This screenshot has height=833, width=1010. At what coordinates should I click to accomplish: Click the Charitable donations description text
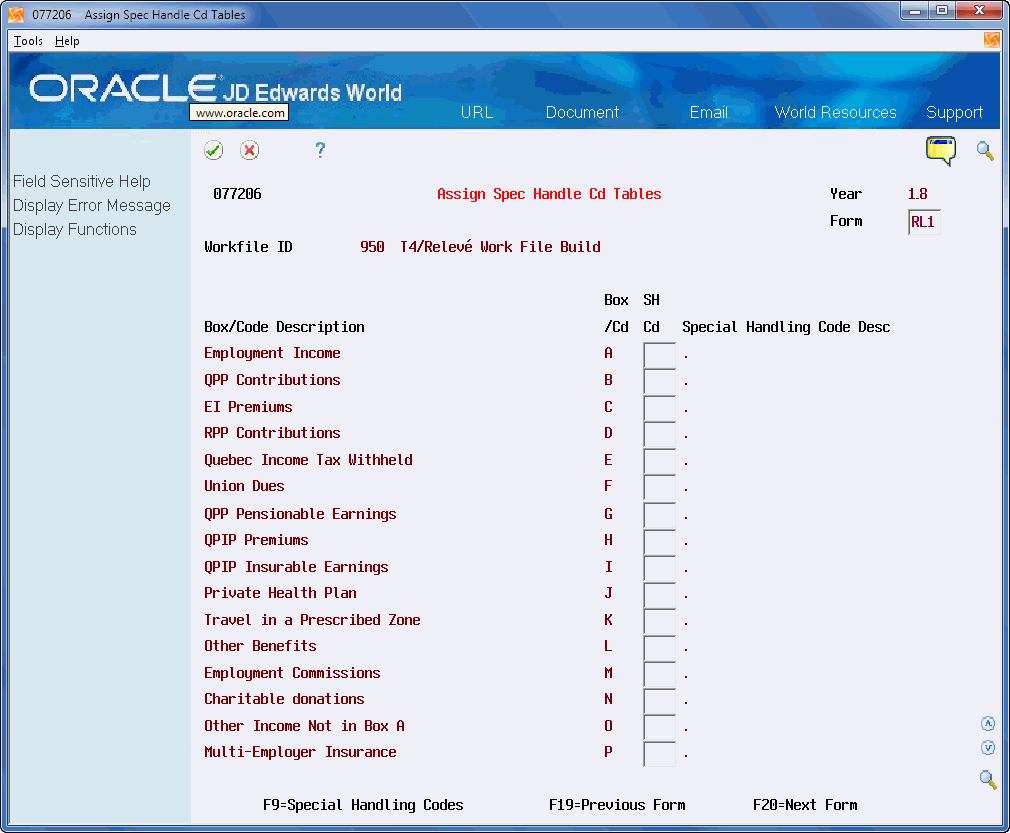[283, 699]
